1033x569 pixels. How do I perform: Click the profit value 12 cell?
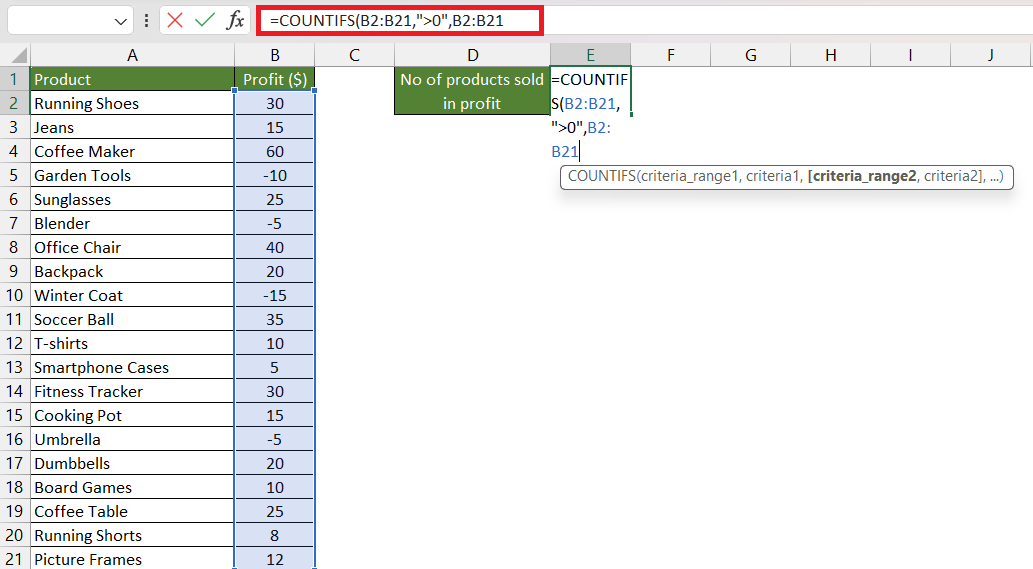(x=275, y=559)
